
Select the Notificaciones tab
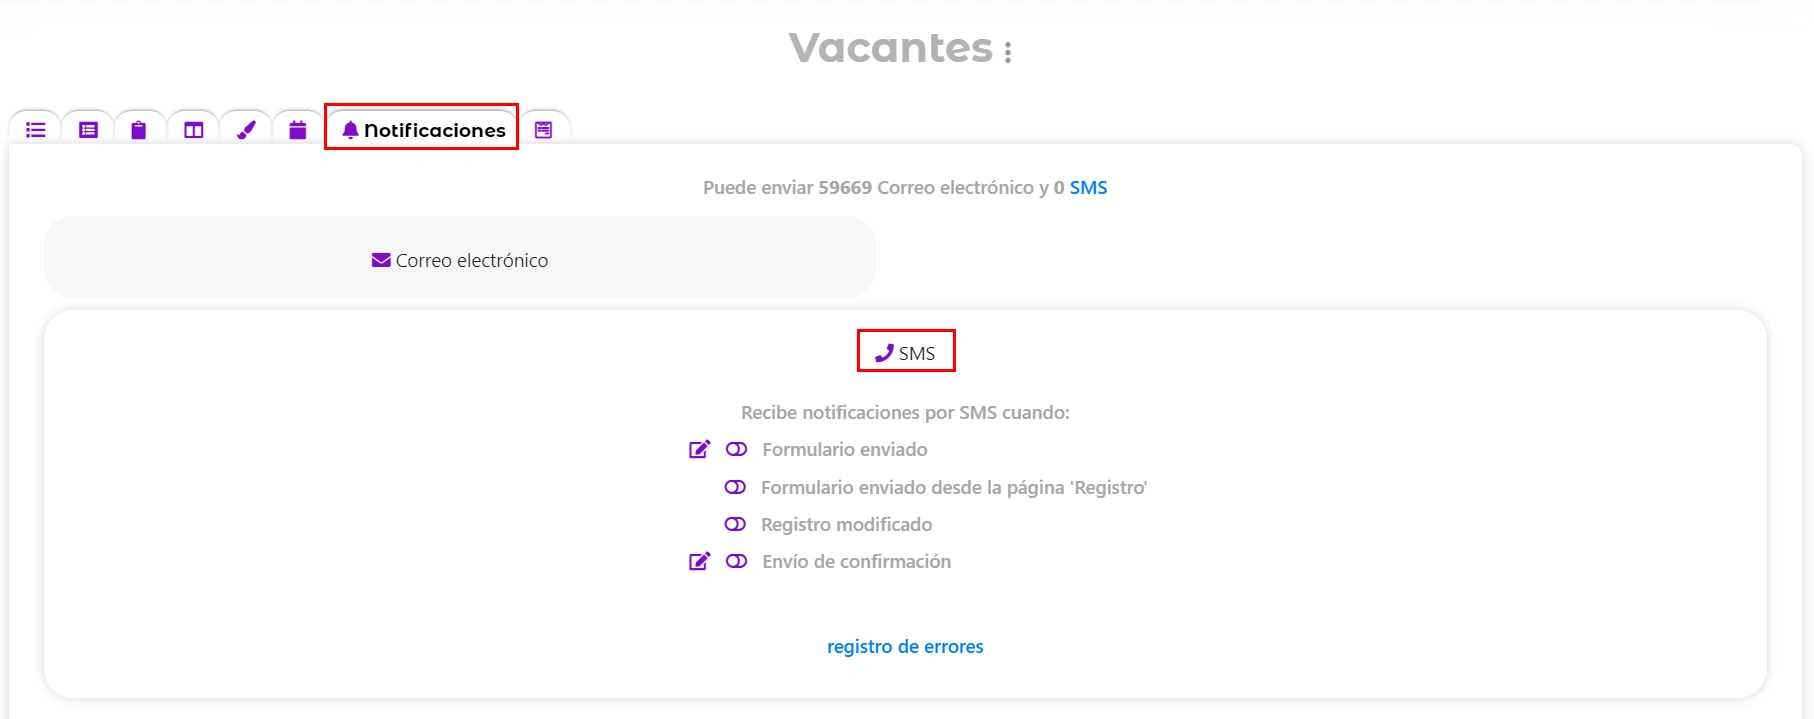click(423, 130)
